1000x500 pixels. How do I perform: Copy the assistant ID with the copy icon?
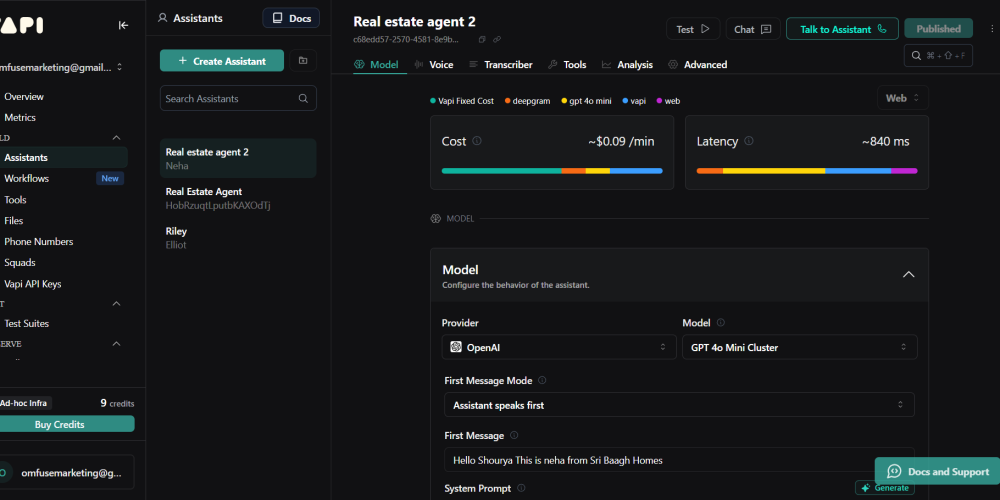482,40
